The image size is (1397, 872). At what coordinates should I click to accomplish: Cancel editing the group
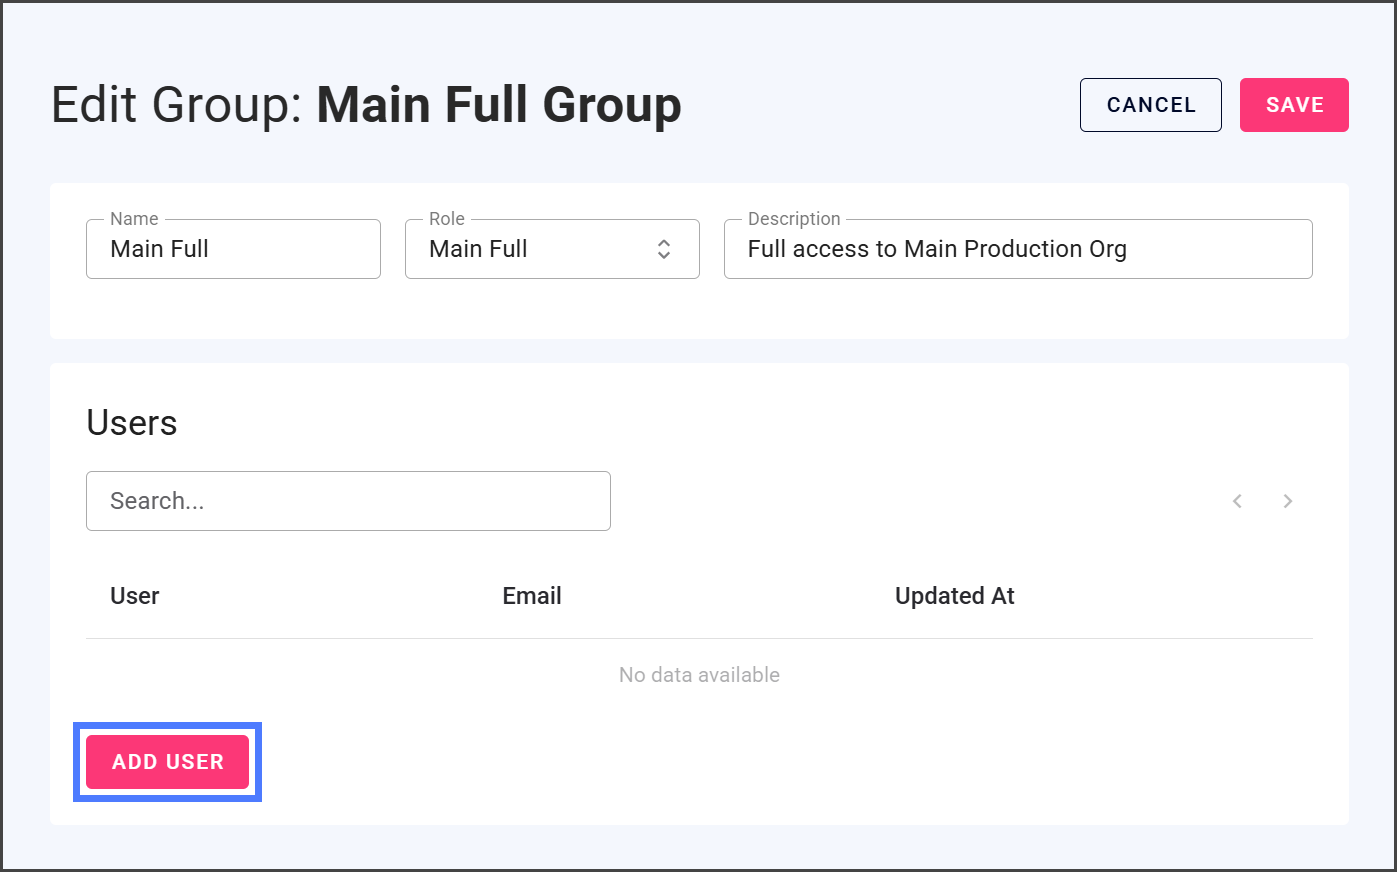[1150, 105]
